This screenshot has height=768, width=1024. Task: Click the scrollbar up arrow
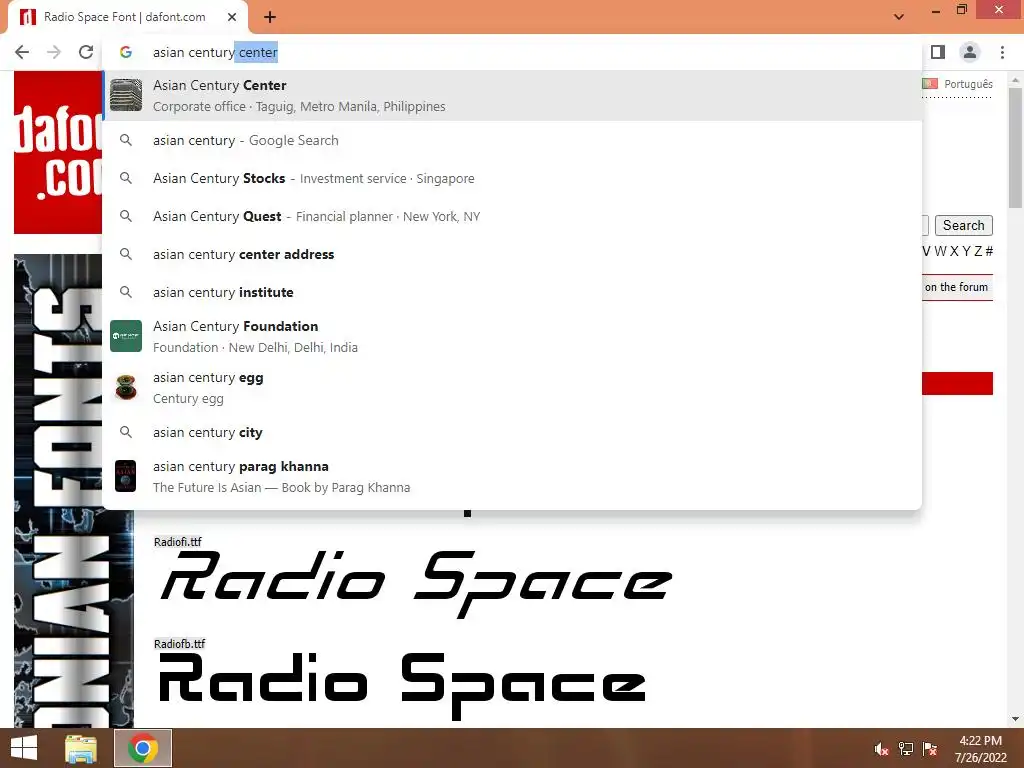tap(1015, 80)
